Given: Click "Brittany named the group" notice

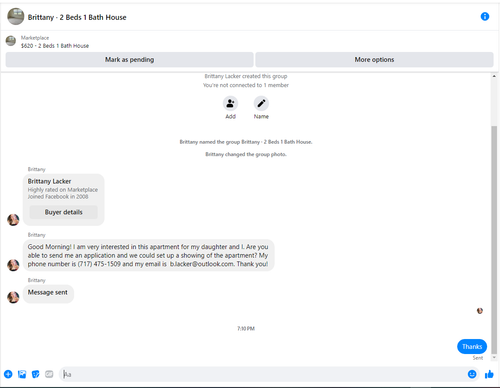Looking at the screenshot, I should 246,142.
